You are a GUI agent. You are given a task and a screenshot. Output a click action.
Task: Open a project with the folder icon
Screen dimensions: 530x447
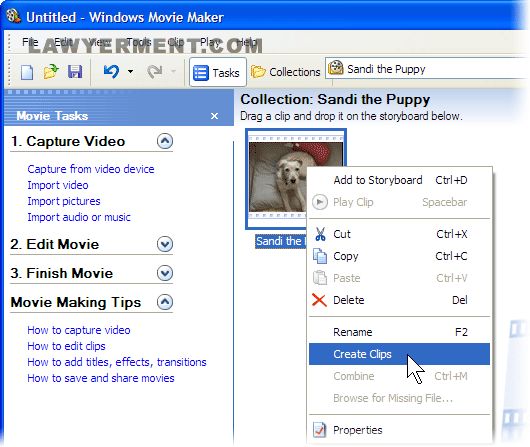[x=51, y=72]
